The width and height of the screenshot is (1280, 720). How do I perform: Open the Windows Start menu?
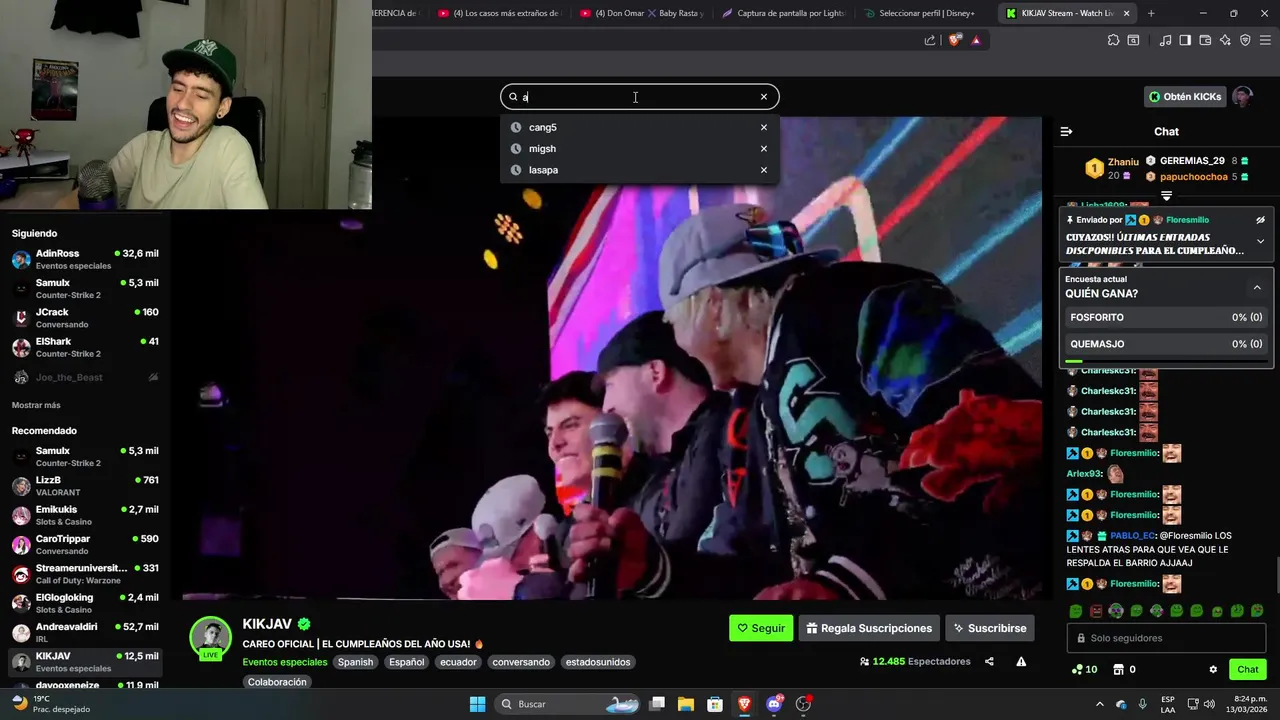pyautogui.click(x=478, y=704)
